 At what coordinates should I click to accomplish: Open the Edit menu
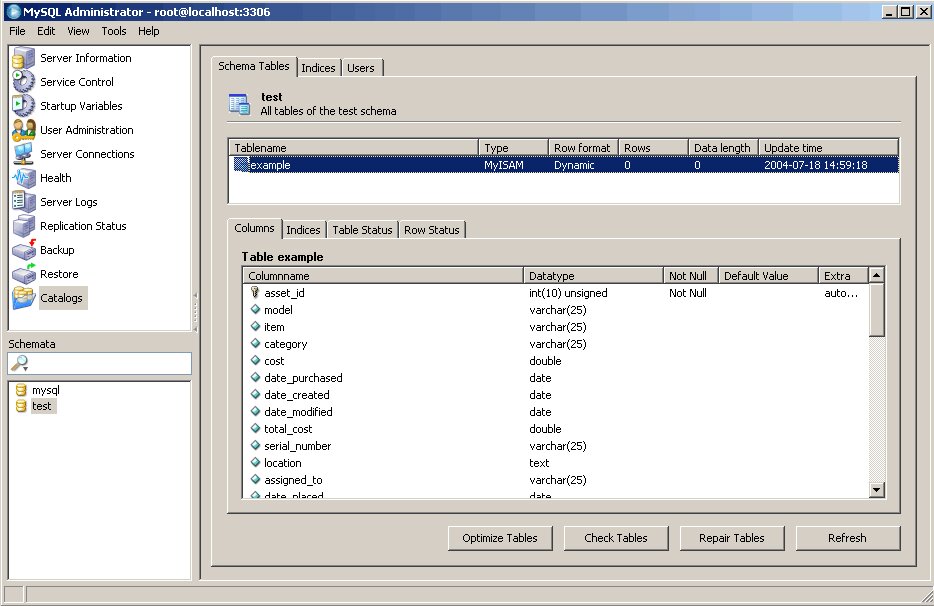click(x=46, y=31)
